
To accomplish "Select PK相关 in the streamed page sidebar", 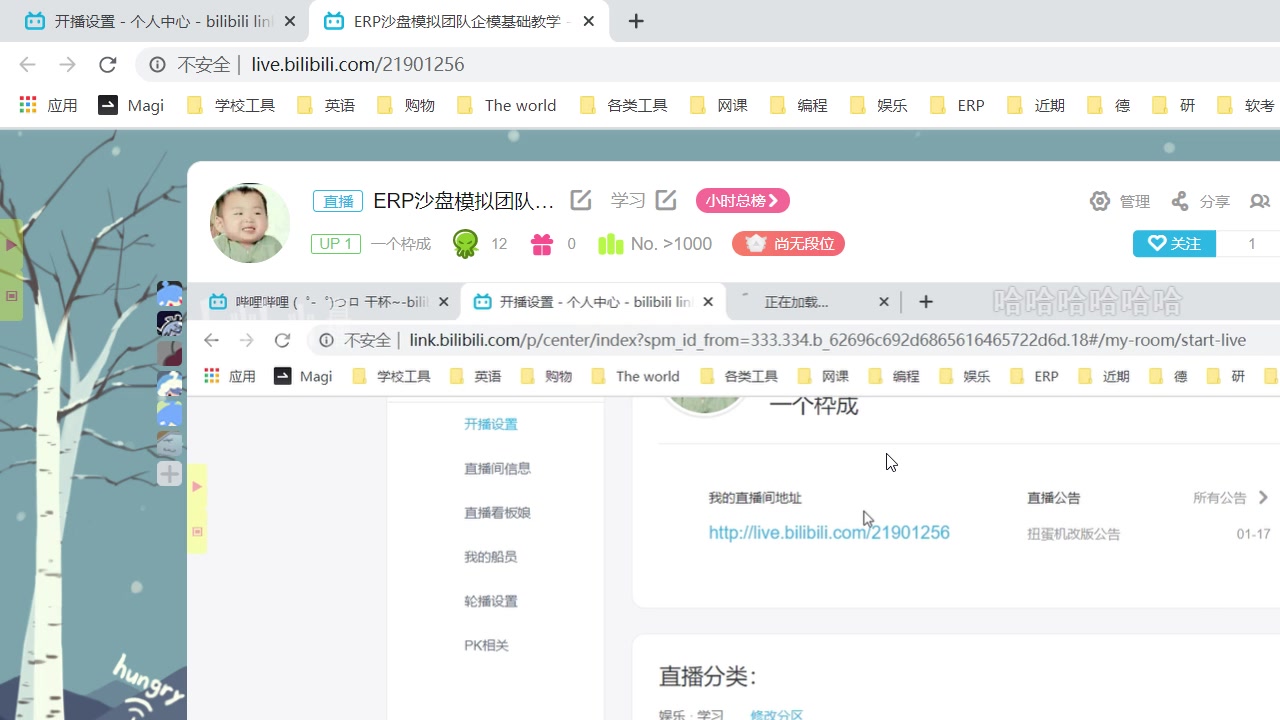I will [486, 645].
